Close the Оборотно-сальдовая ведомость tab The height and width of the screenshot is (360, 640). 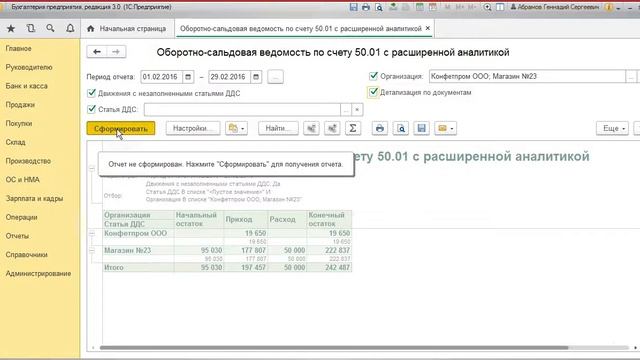click(x=428, y=28)
